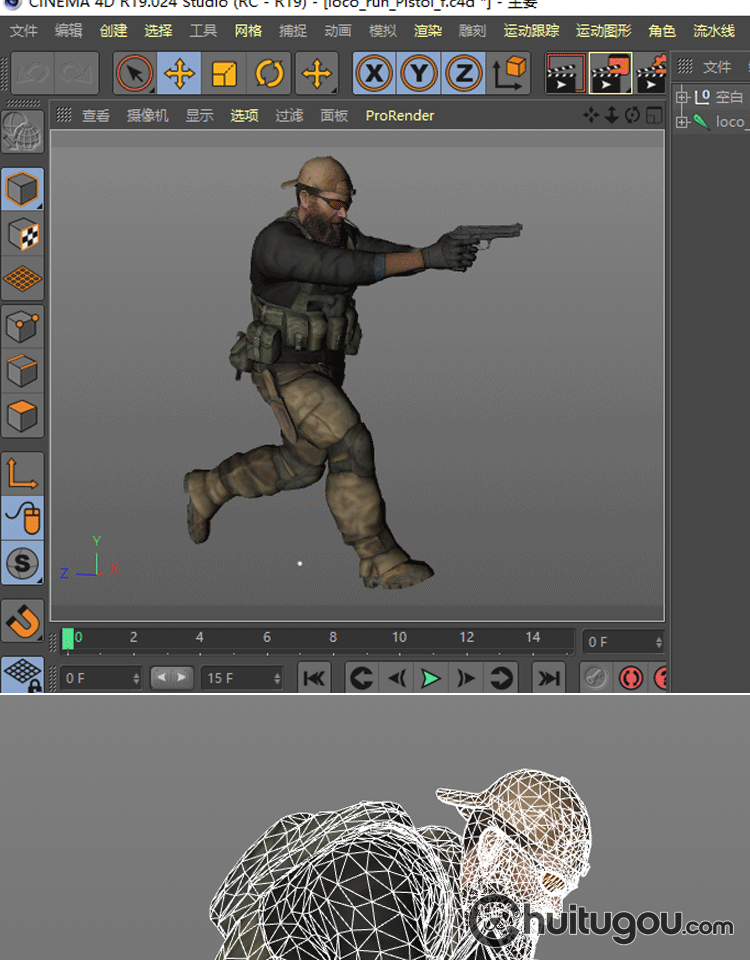The width and height of the screenshot is (750, 960).
Task: Click the Texture mode checkered cube icon
Action: click(x=22, y=235)
